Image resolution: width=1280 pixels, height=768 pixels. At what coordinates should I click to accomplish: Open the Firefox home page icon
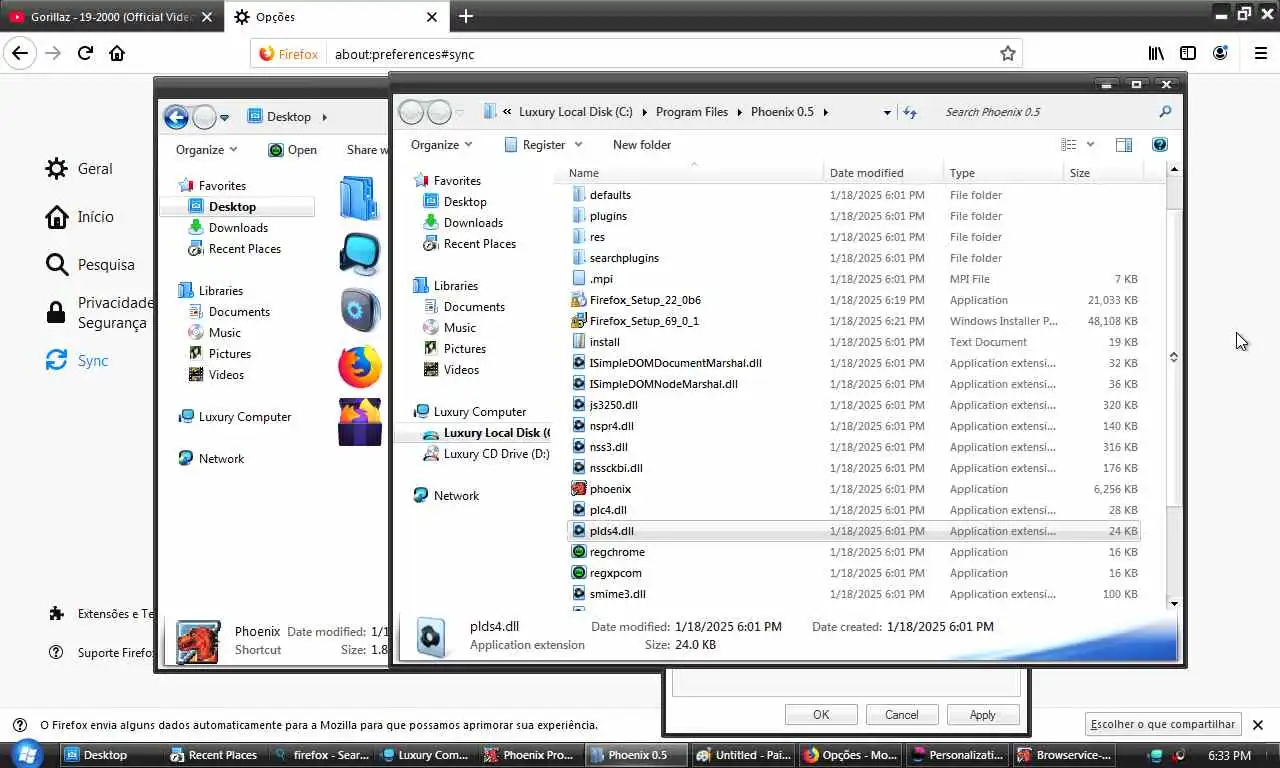click(117, 53)
